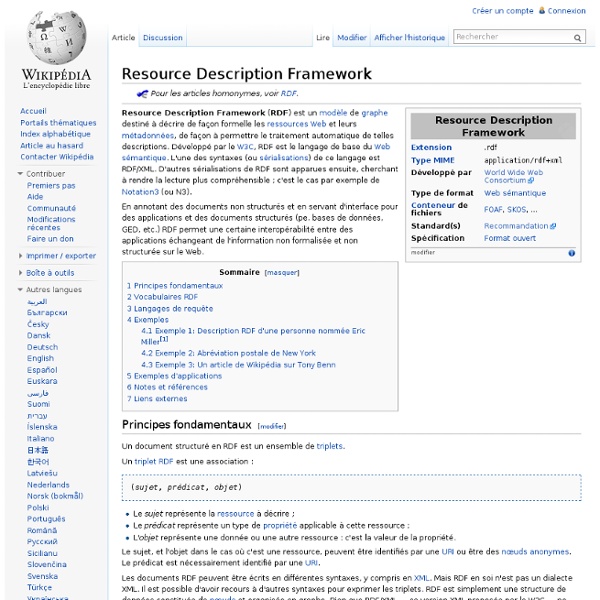Viewport: 600px width, 600px height.
Task: Jump to 4.2 Exemple 2 entry
Action: [x=228, y=353]
